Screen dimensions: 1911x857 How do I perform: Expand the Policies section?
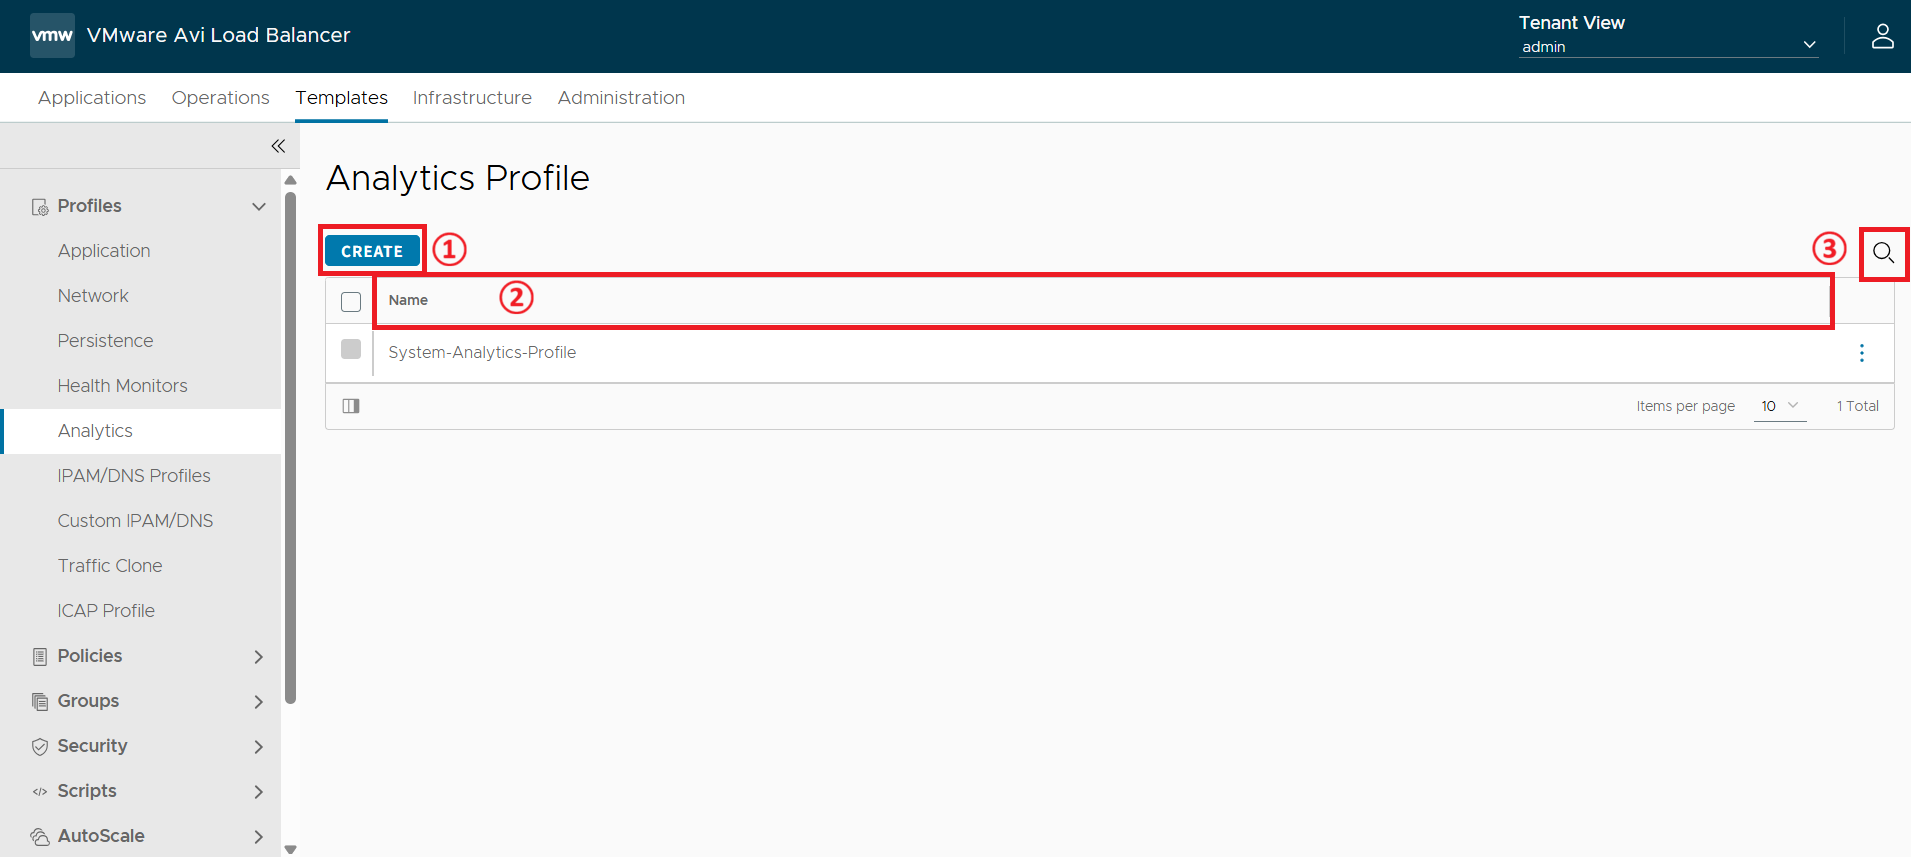(148, 656)
